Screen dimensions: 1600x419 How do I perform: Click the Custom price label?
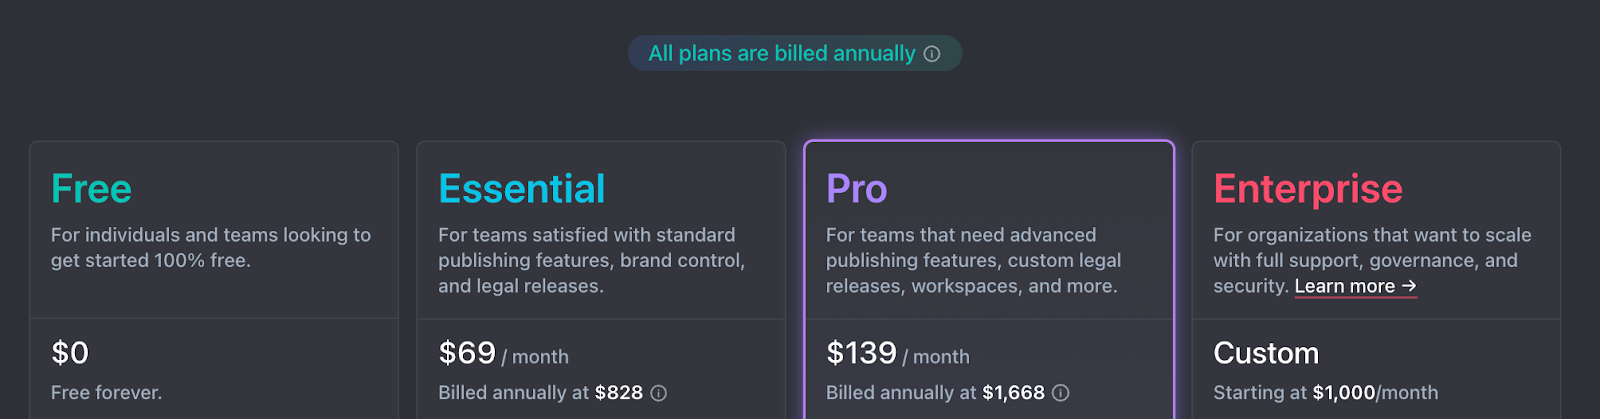1266,353
